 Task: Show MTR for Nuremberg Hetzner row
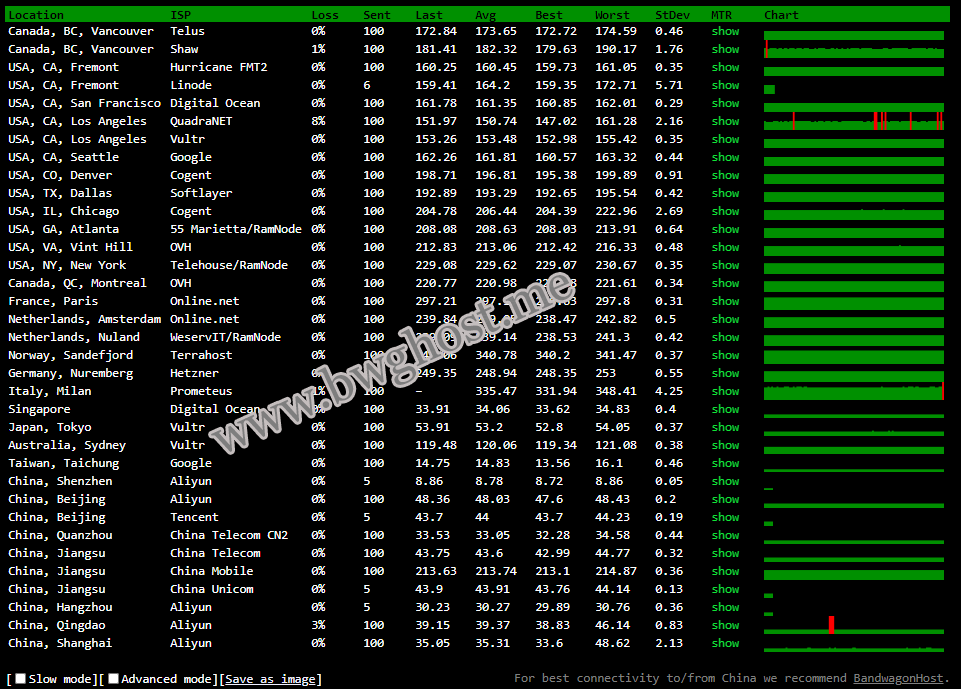[725, 373]
